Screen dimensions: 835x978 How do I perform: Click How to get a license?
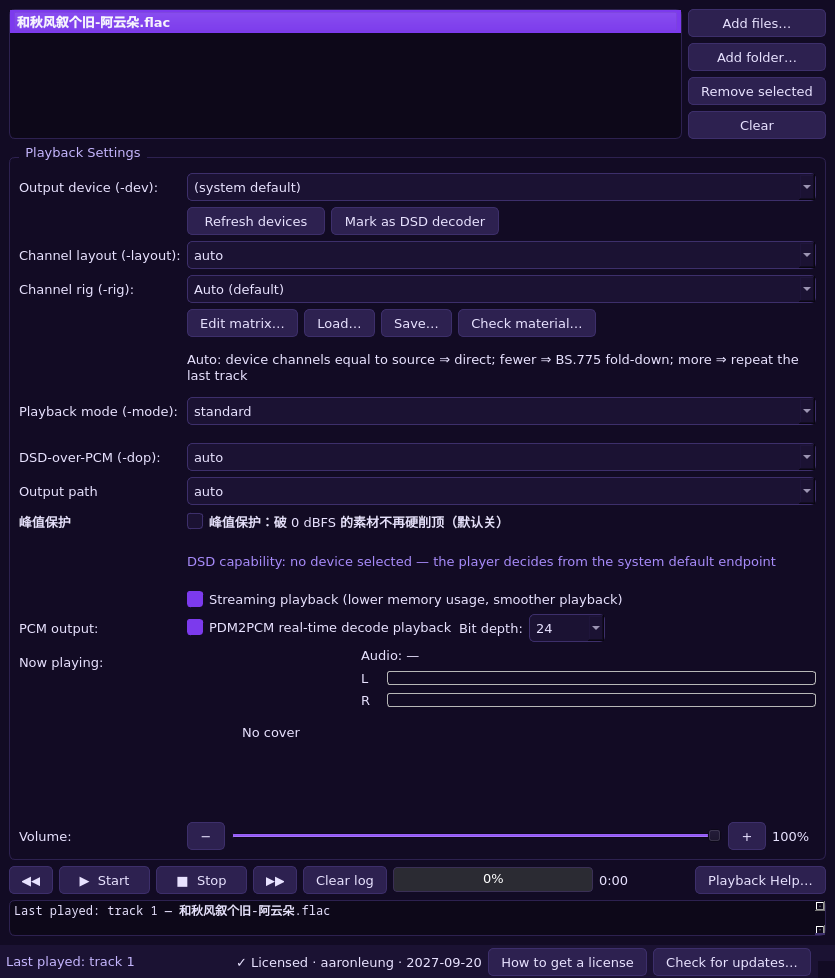tap(567, 962)
